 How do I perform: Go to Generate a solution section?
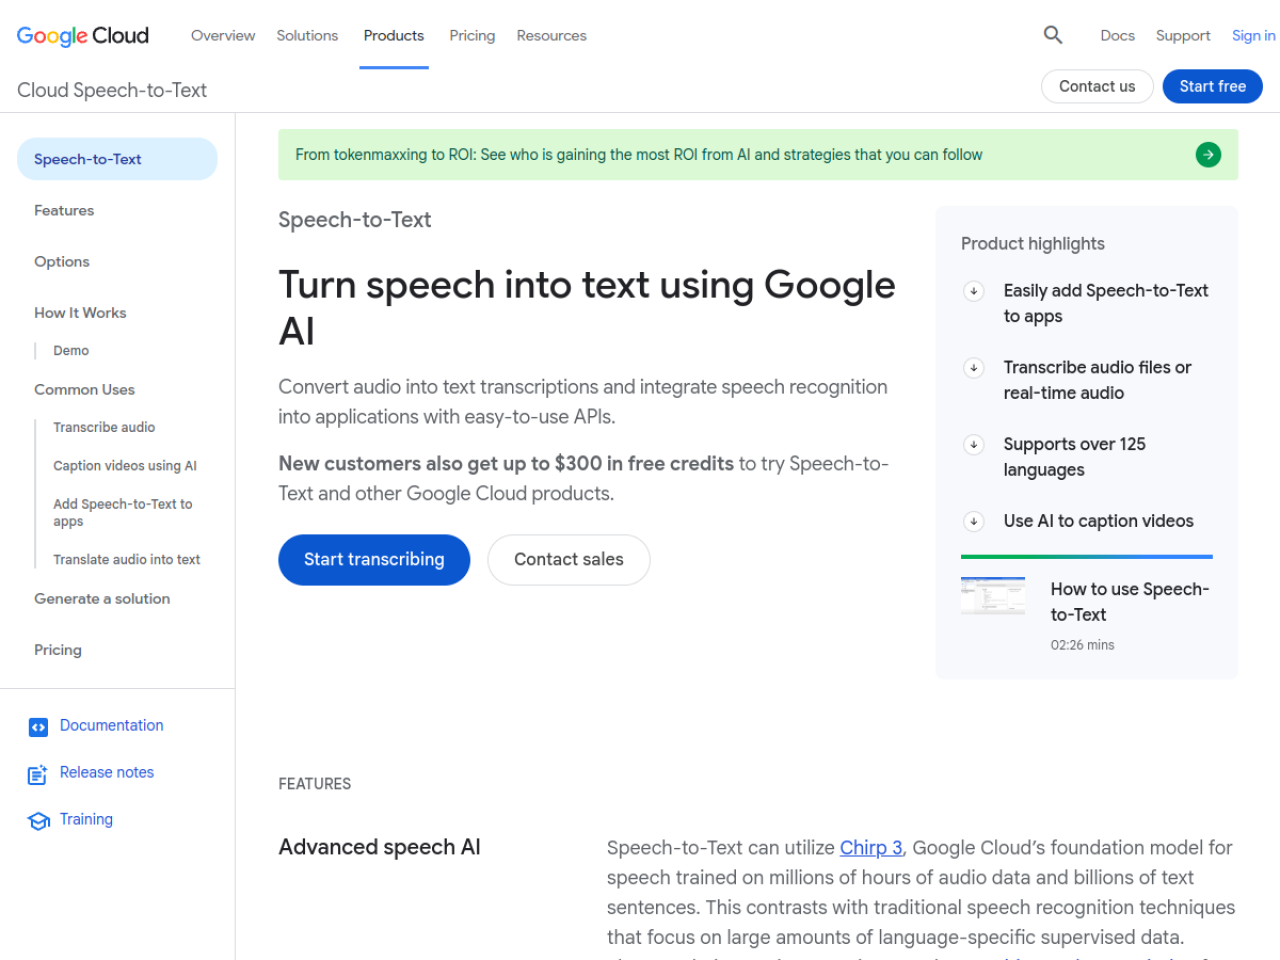[102, 599]
